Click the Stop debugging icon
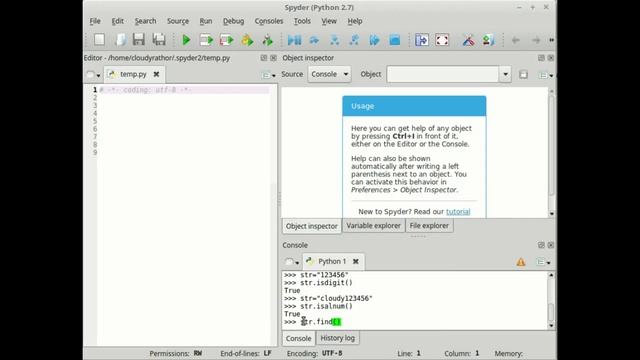This screenshot has height=360, width=640. click(x=395, y=40)
